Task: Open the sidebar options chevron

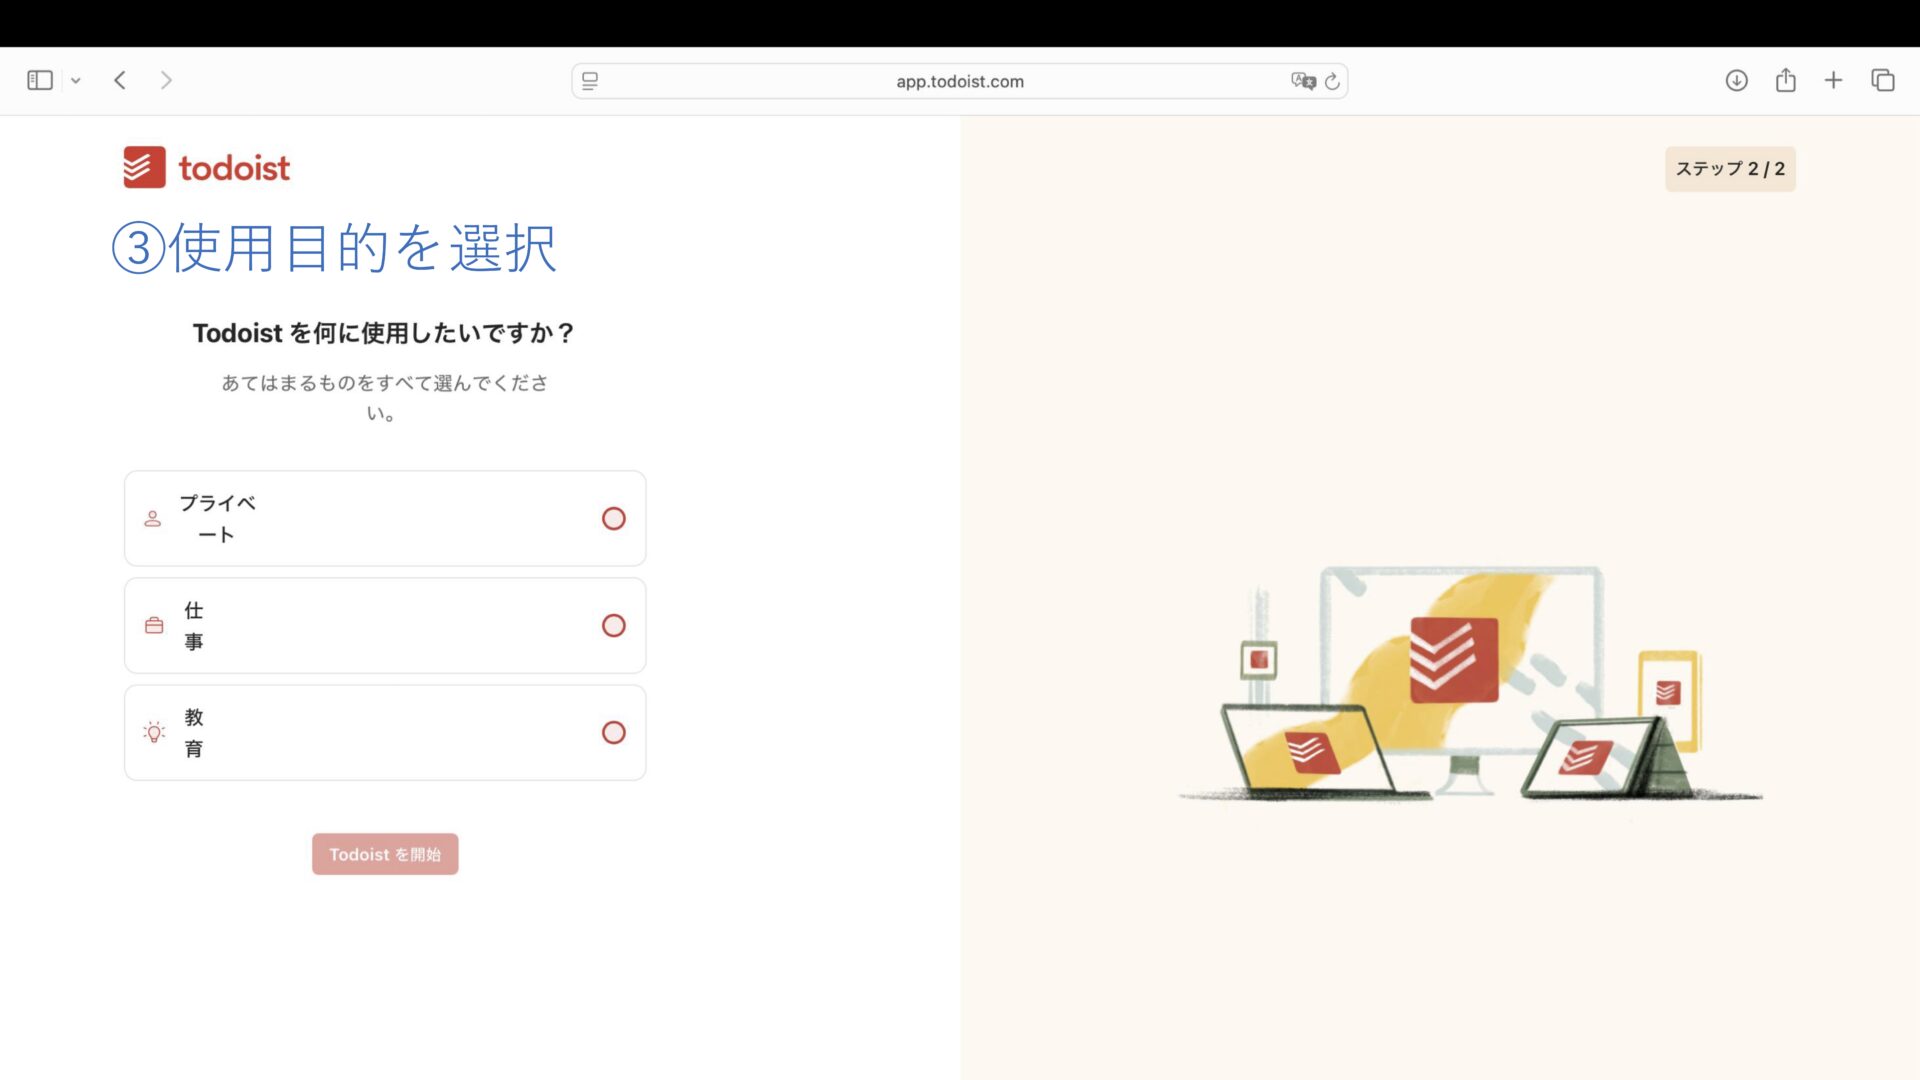Action: point(76,80)
